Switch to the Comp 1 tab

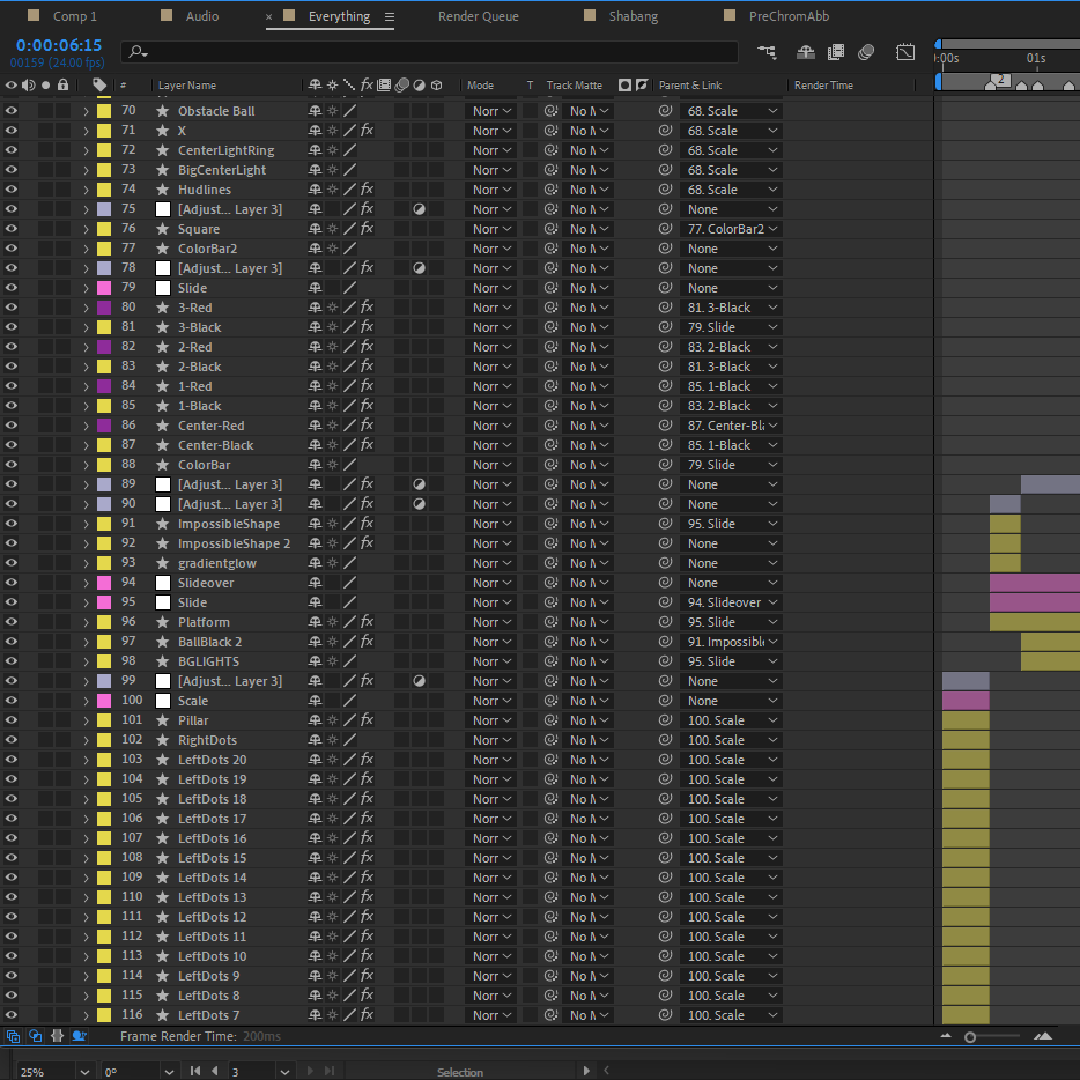[74, 16]
